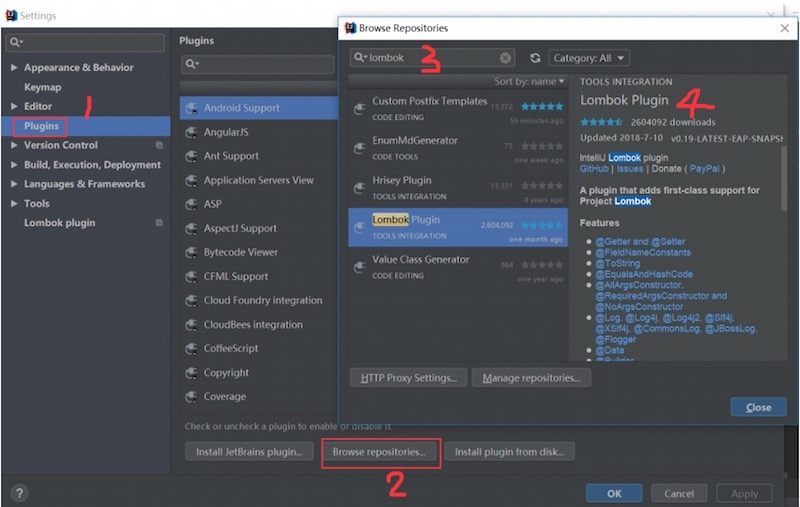Click the CoffeeScript plugin icon

pyautogui.click(x=192, y=349)
